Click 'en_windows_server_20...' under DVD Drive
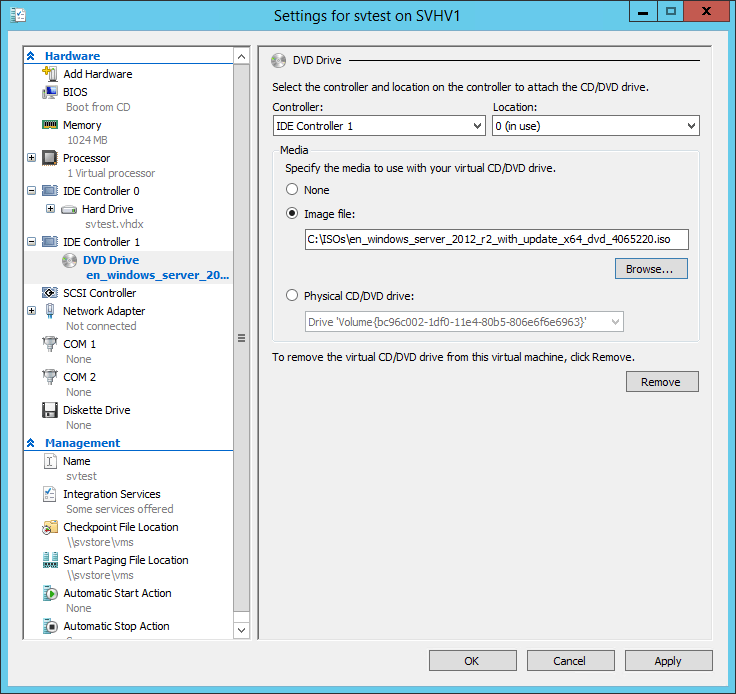Viewport: 736px width, 694px height. click(x=157, y=275)
